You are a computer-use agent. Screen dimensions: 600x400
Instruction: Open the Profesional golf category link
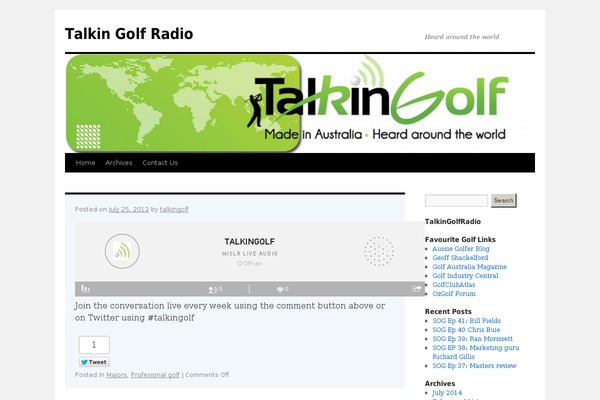(155, 375)
